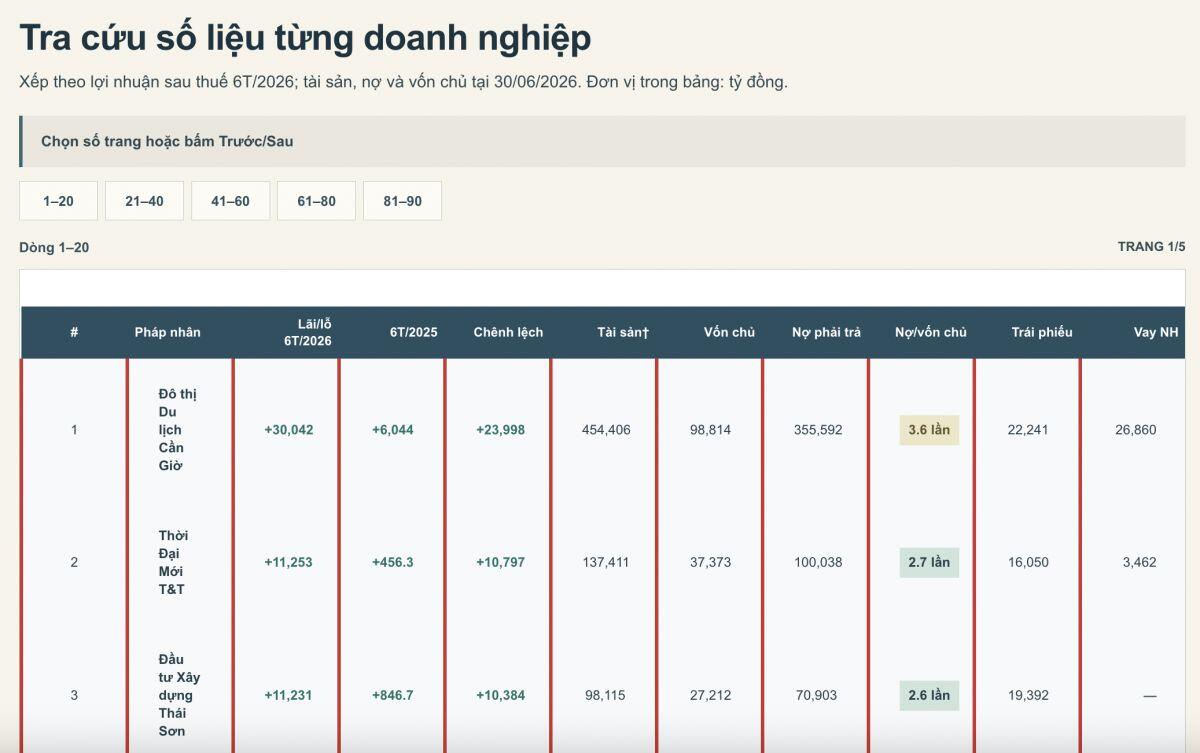This screenshot has width=1200, height=753.
Task: Click profit value +11,253
Action: (x=289, y=562)
